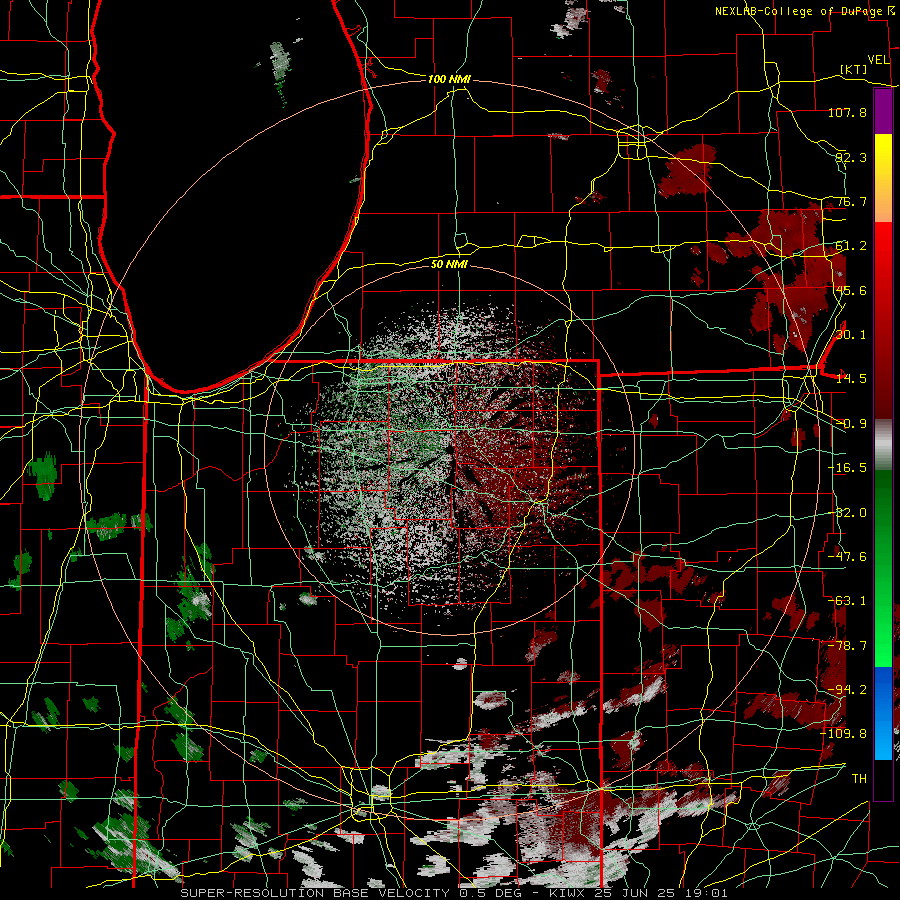Select the -109.8 scale value
Image resolution: width=900 pixels, height=900 pixels.
pos(844,734)
